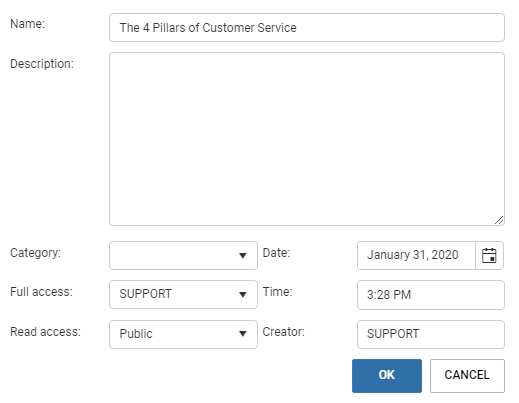Confirm the dialog with OK

pos(387,376)
